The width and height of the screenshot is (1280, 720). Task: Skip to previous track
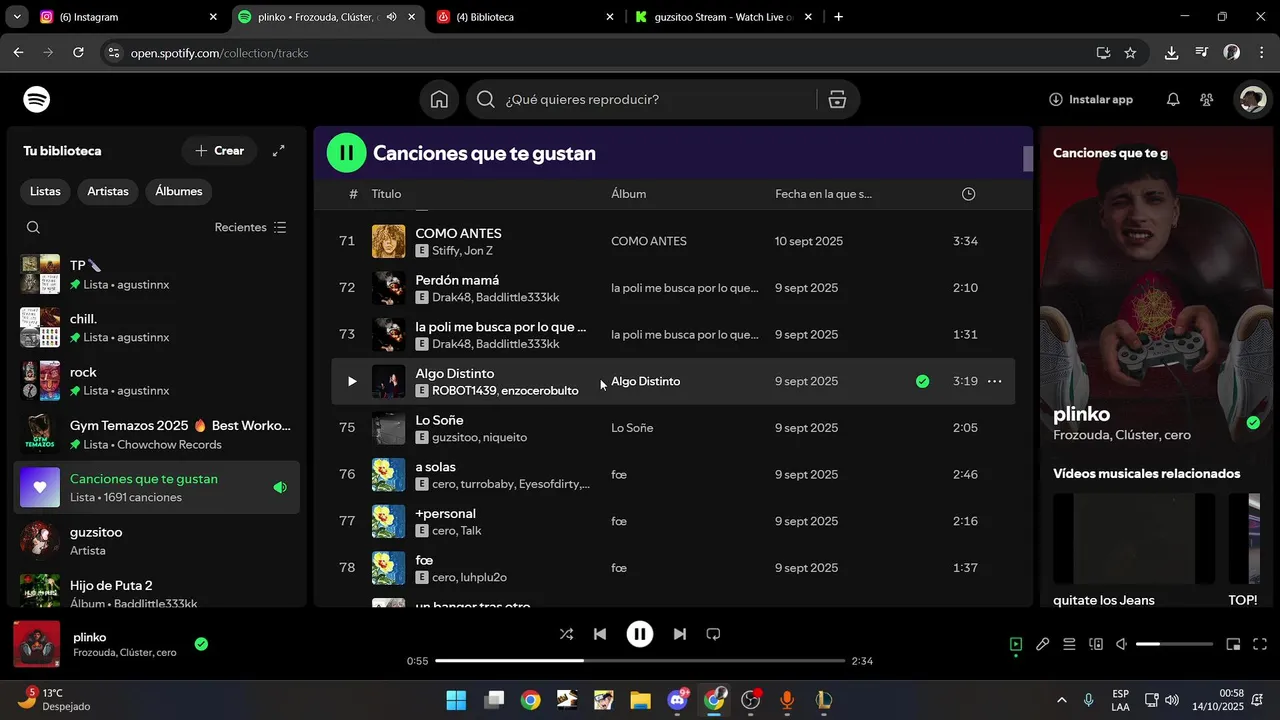[x=600, y=634]
